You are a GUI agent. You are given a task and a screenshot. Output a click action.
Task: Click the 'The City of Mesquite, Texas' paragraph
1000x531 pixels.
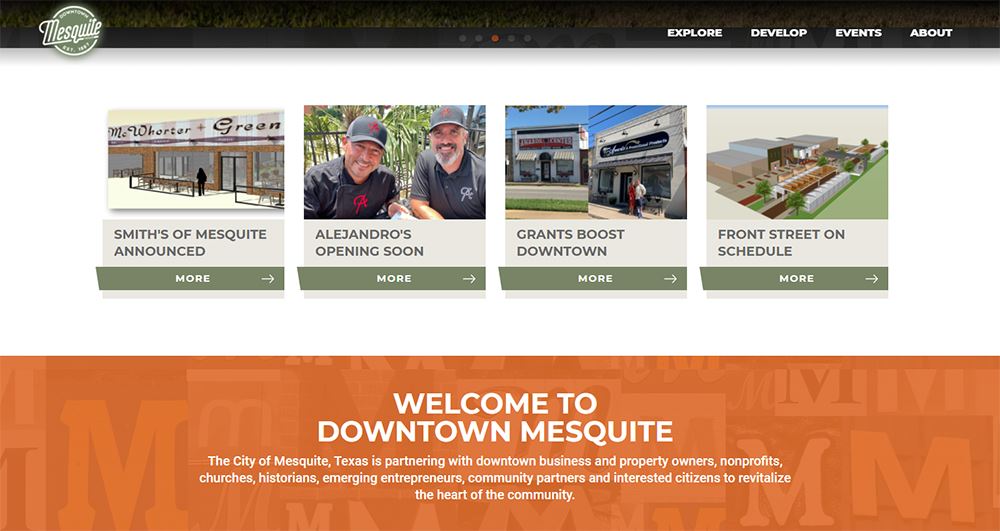(495, 477)
